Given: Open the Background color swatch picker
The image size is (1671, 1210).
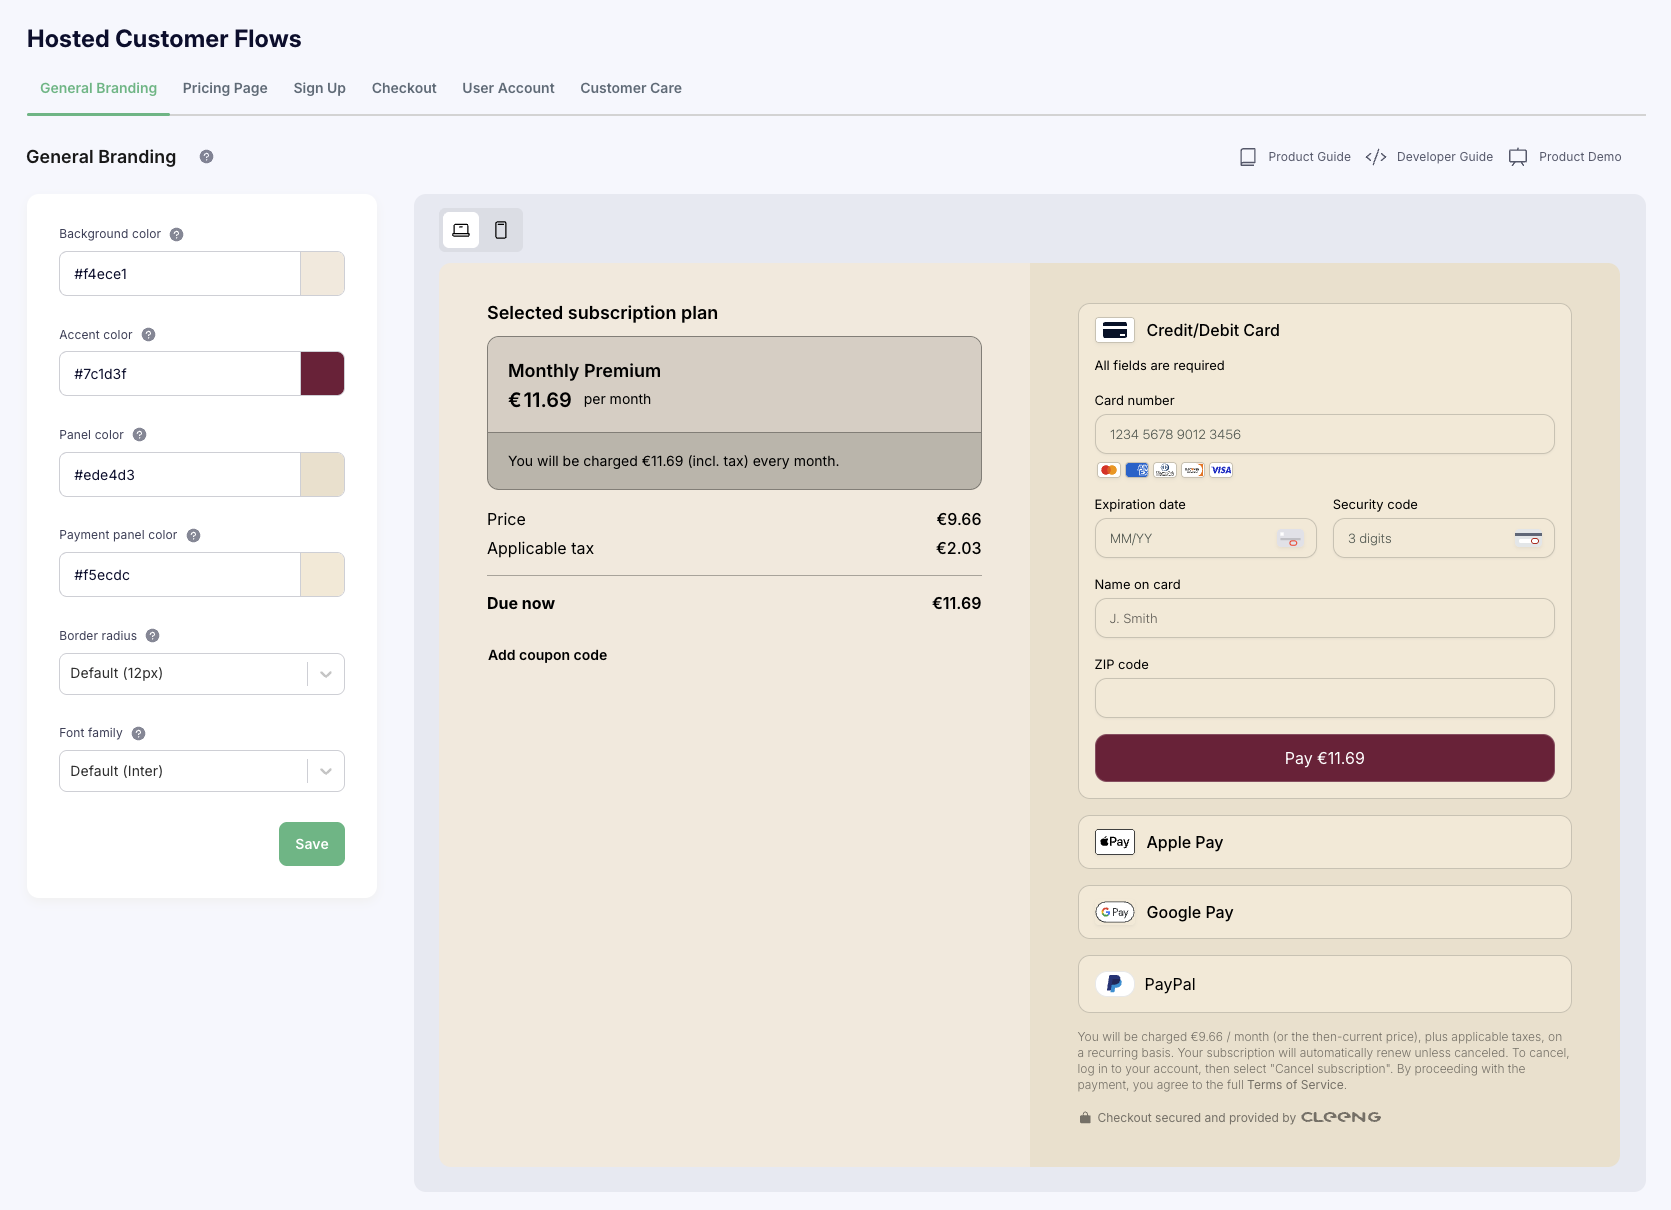Looking at the screenshot, I should point(323,274).
